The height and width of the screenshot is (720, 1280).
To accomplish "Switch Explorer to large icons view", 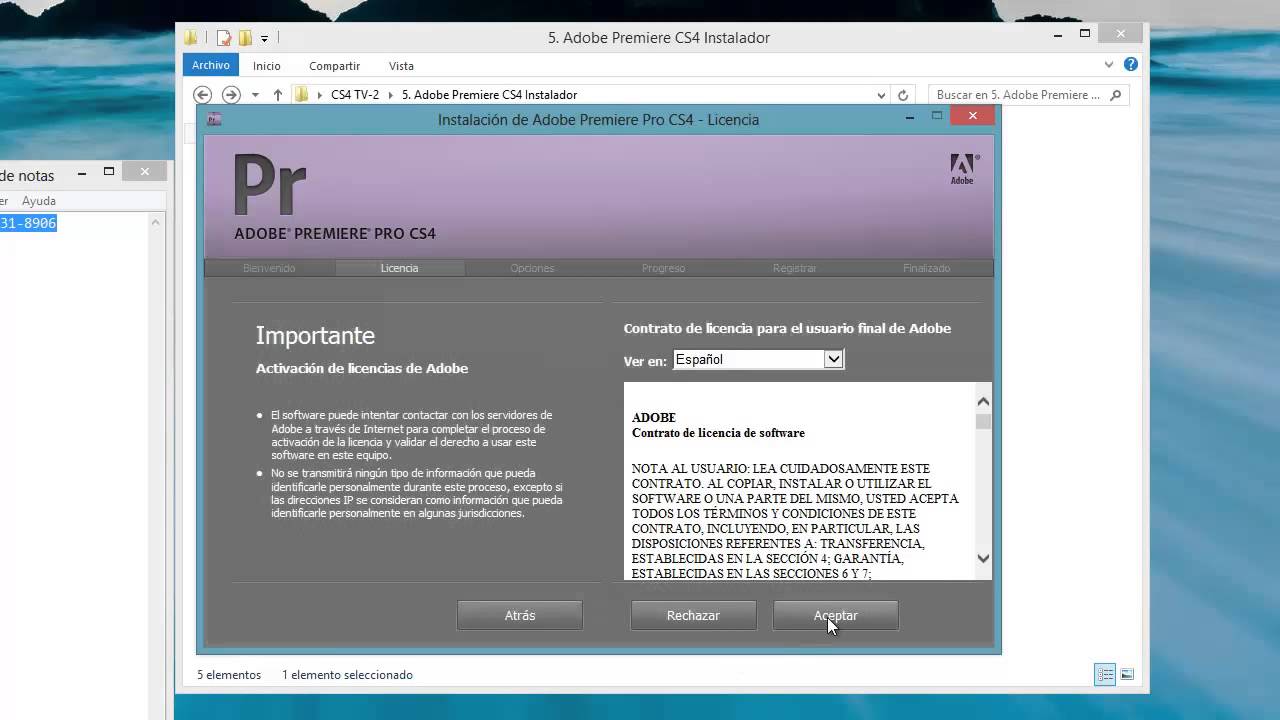I will point(1127,675).
